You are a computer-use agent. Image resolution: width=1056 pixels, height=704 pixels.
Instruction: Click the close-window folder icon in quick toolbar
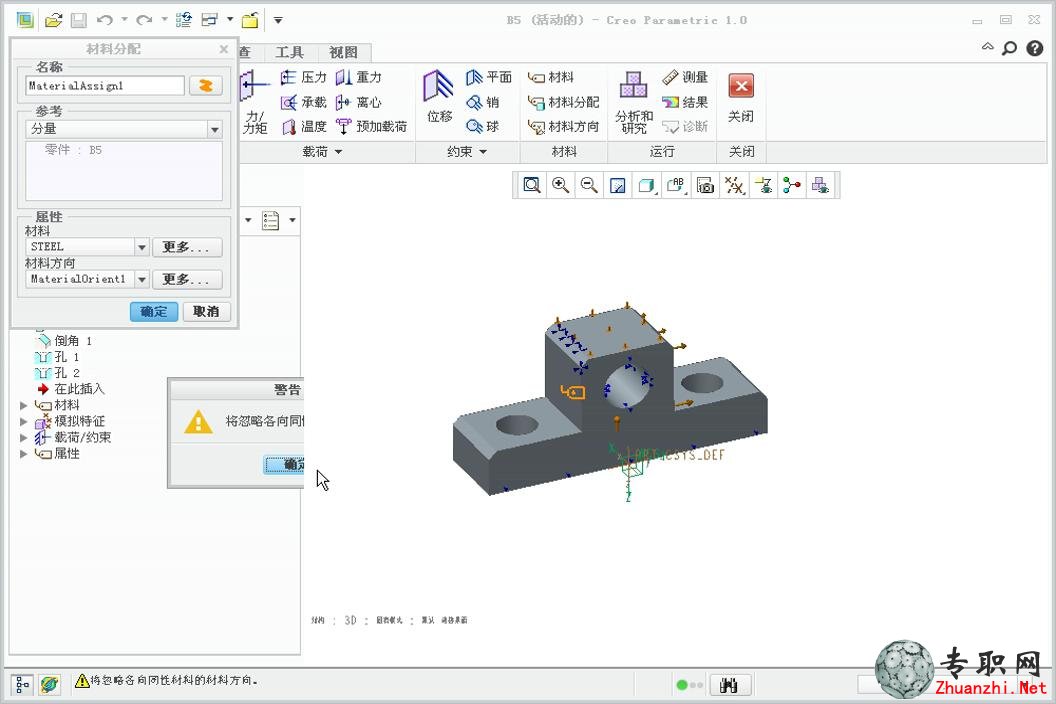pos(250,20)
